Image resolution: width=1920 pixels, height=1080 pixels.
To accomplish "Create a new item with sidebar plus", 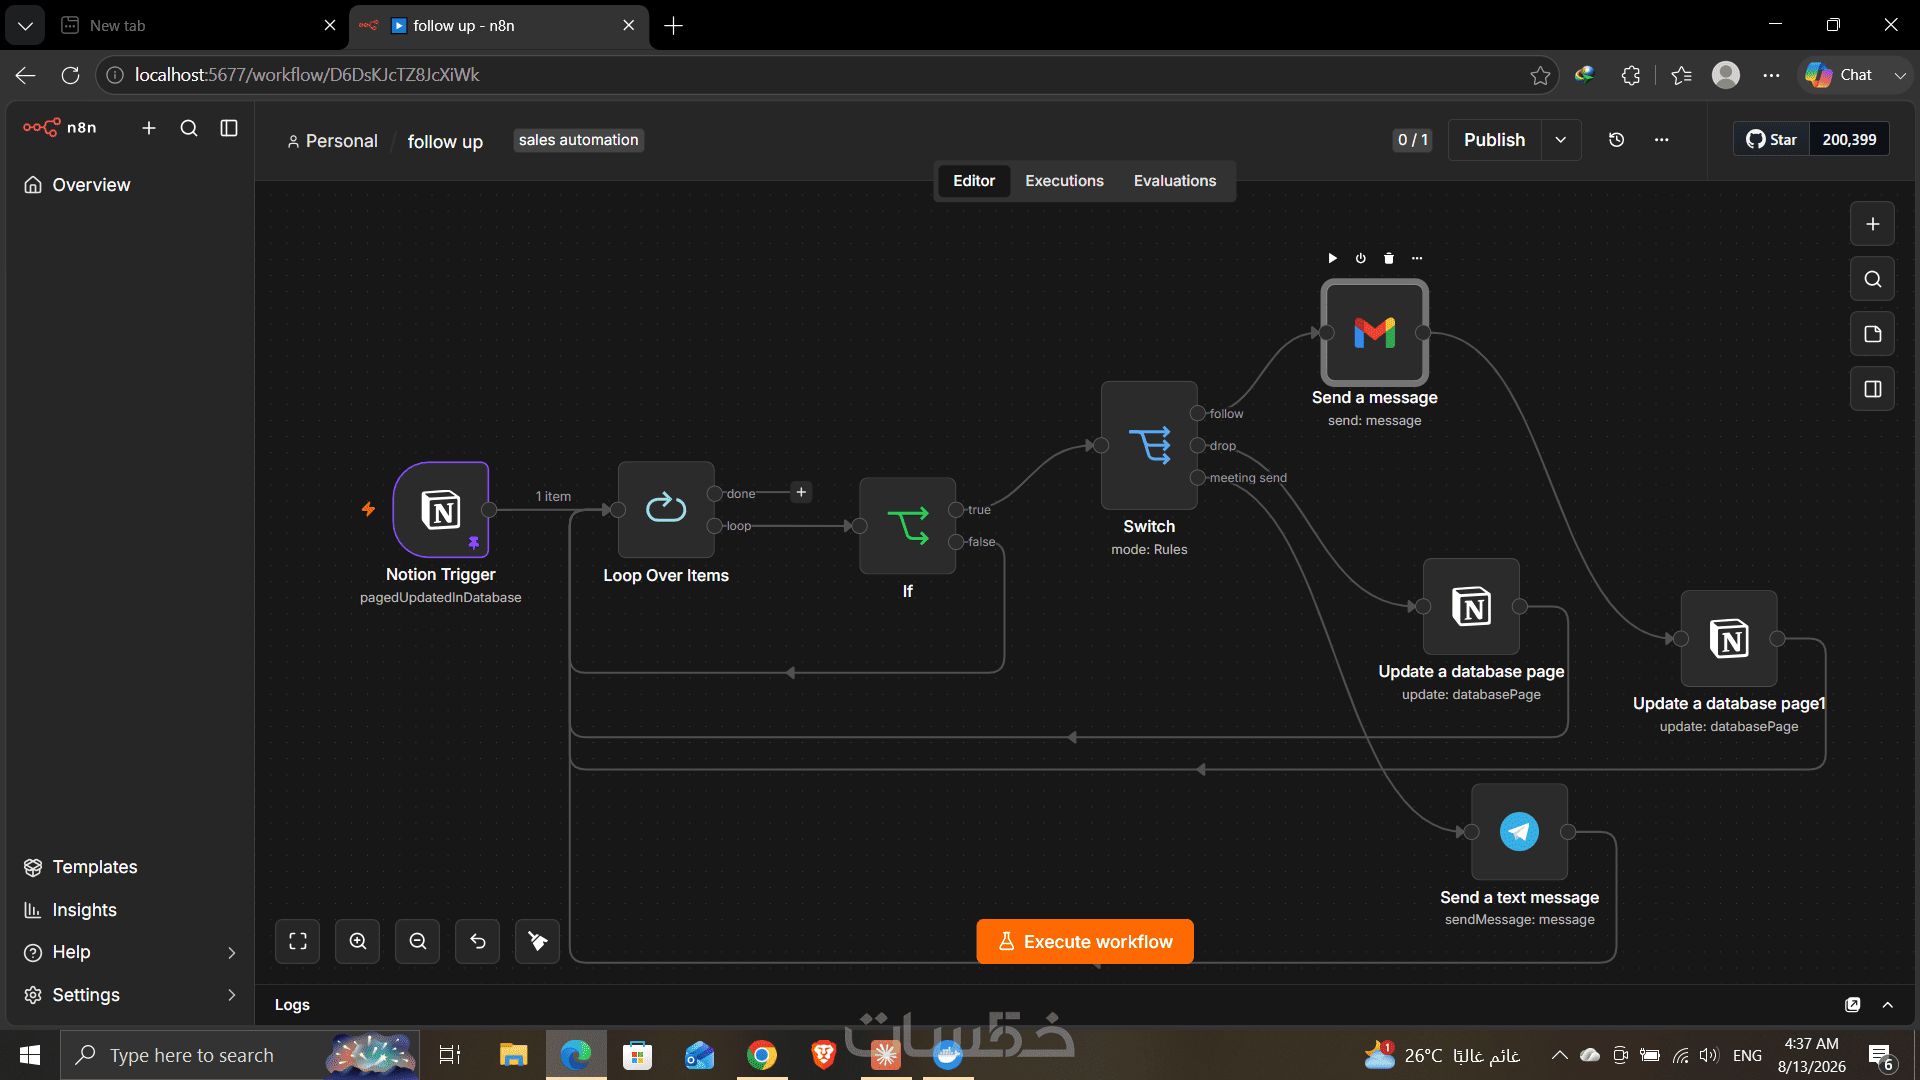I will pyautogui.click(x=149, y=128).
